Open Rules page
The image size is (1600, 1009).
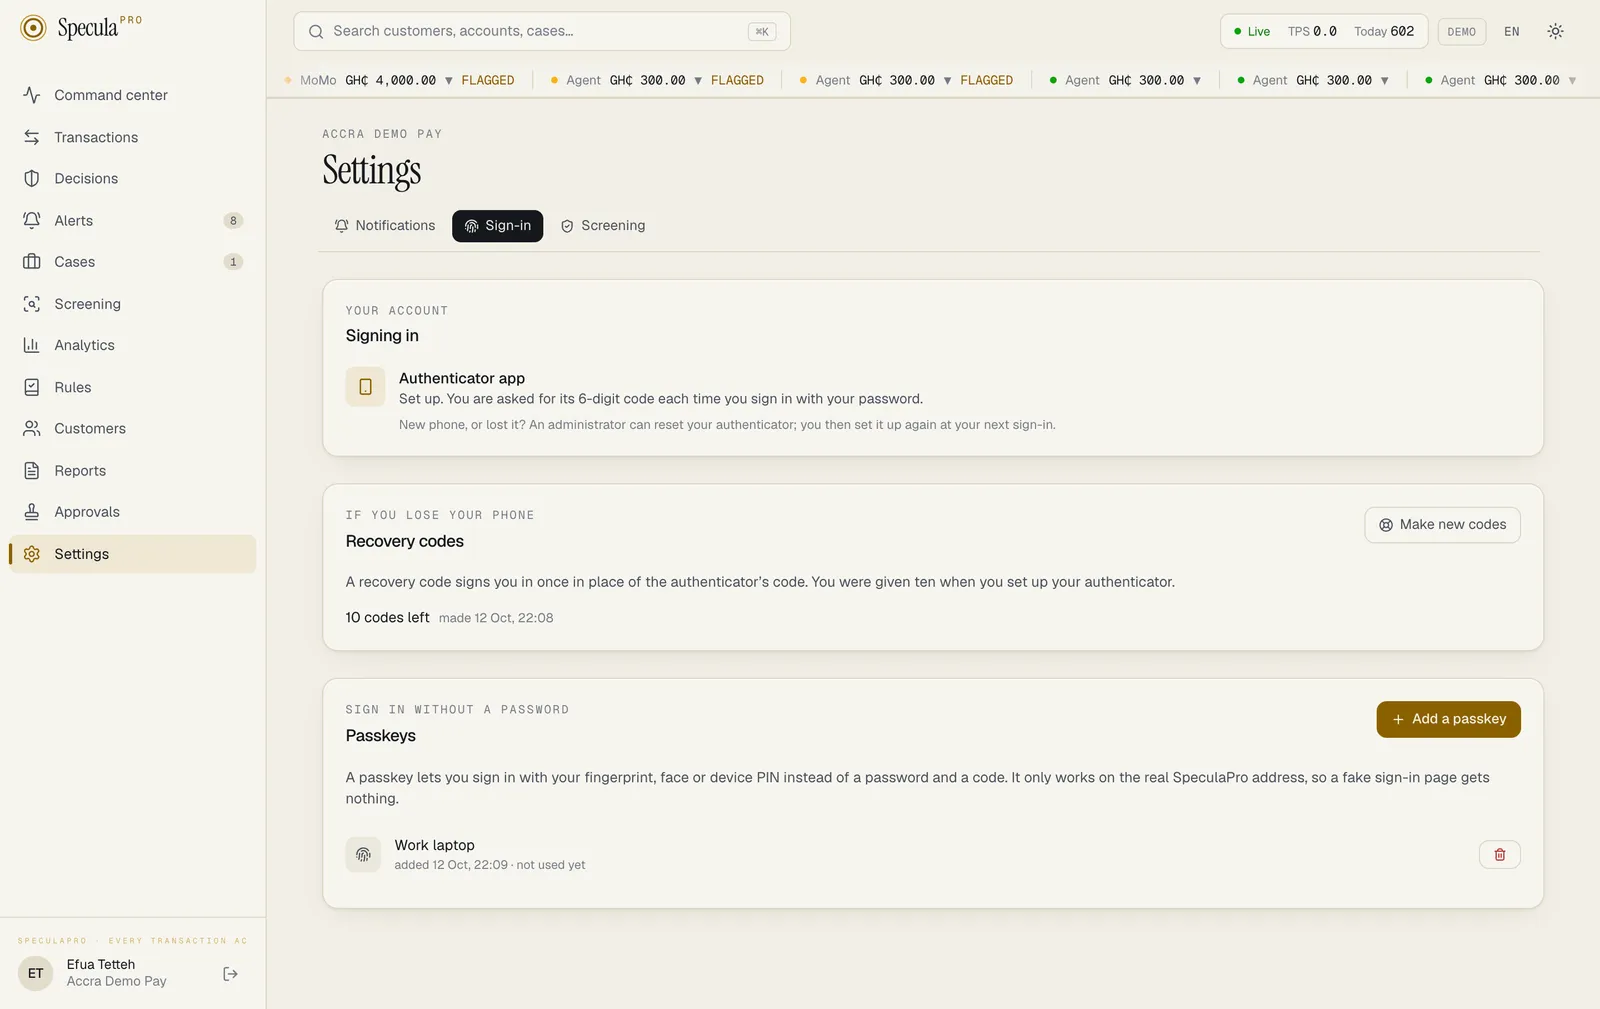pos(132,387)
